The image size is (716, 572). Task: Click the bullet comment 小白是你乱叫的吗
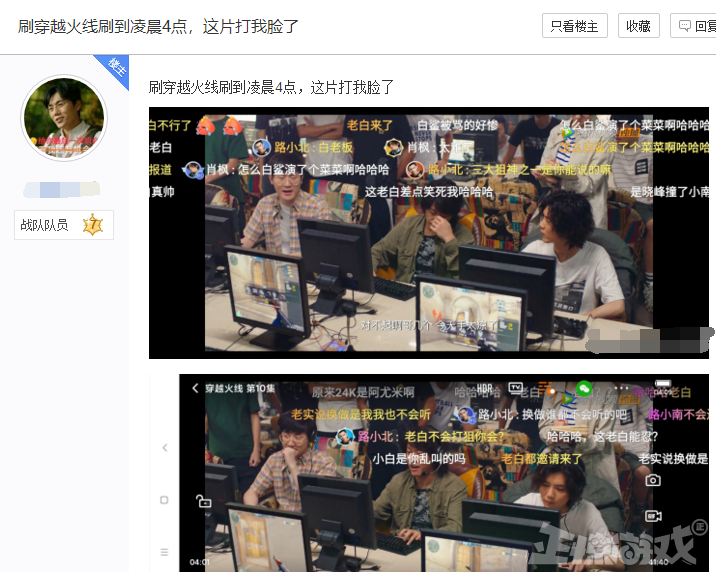tap(419, 458)
